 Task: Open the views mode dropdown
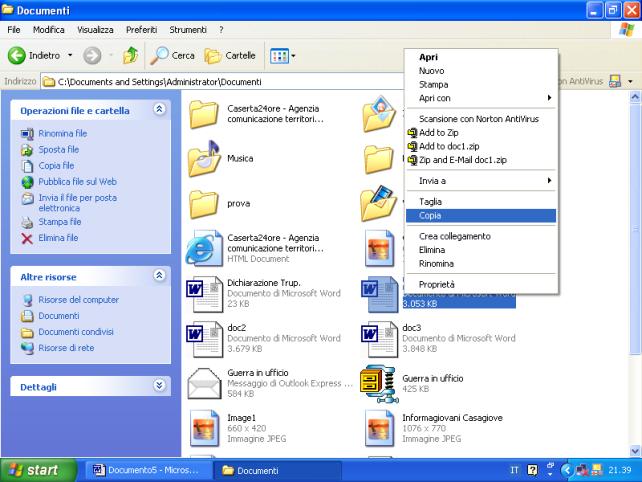(x=283, y=56)
